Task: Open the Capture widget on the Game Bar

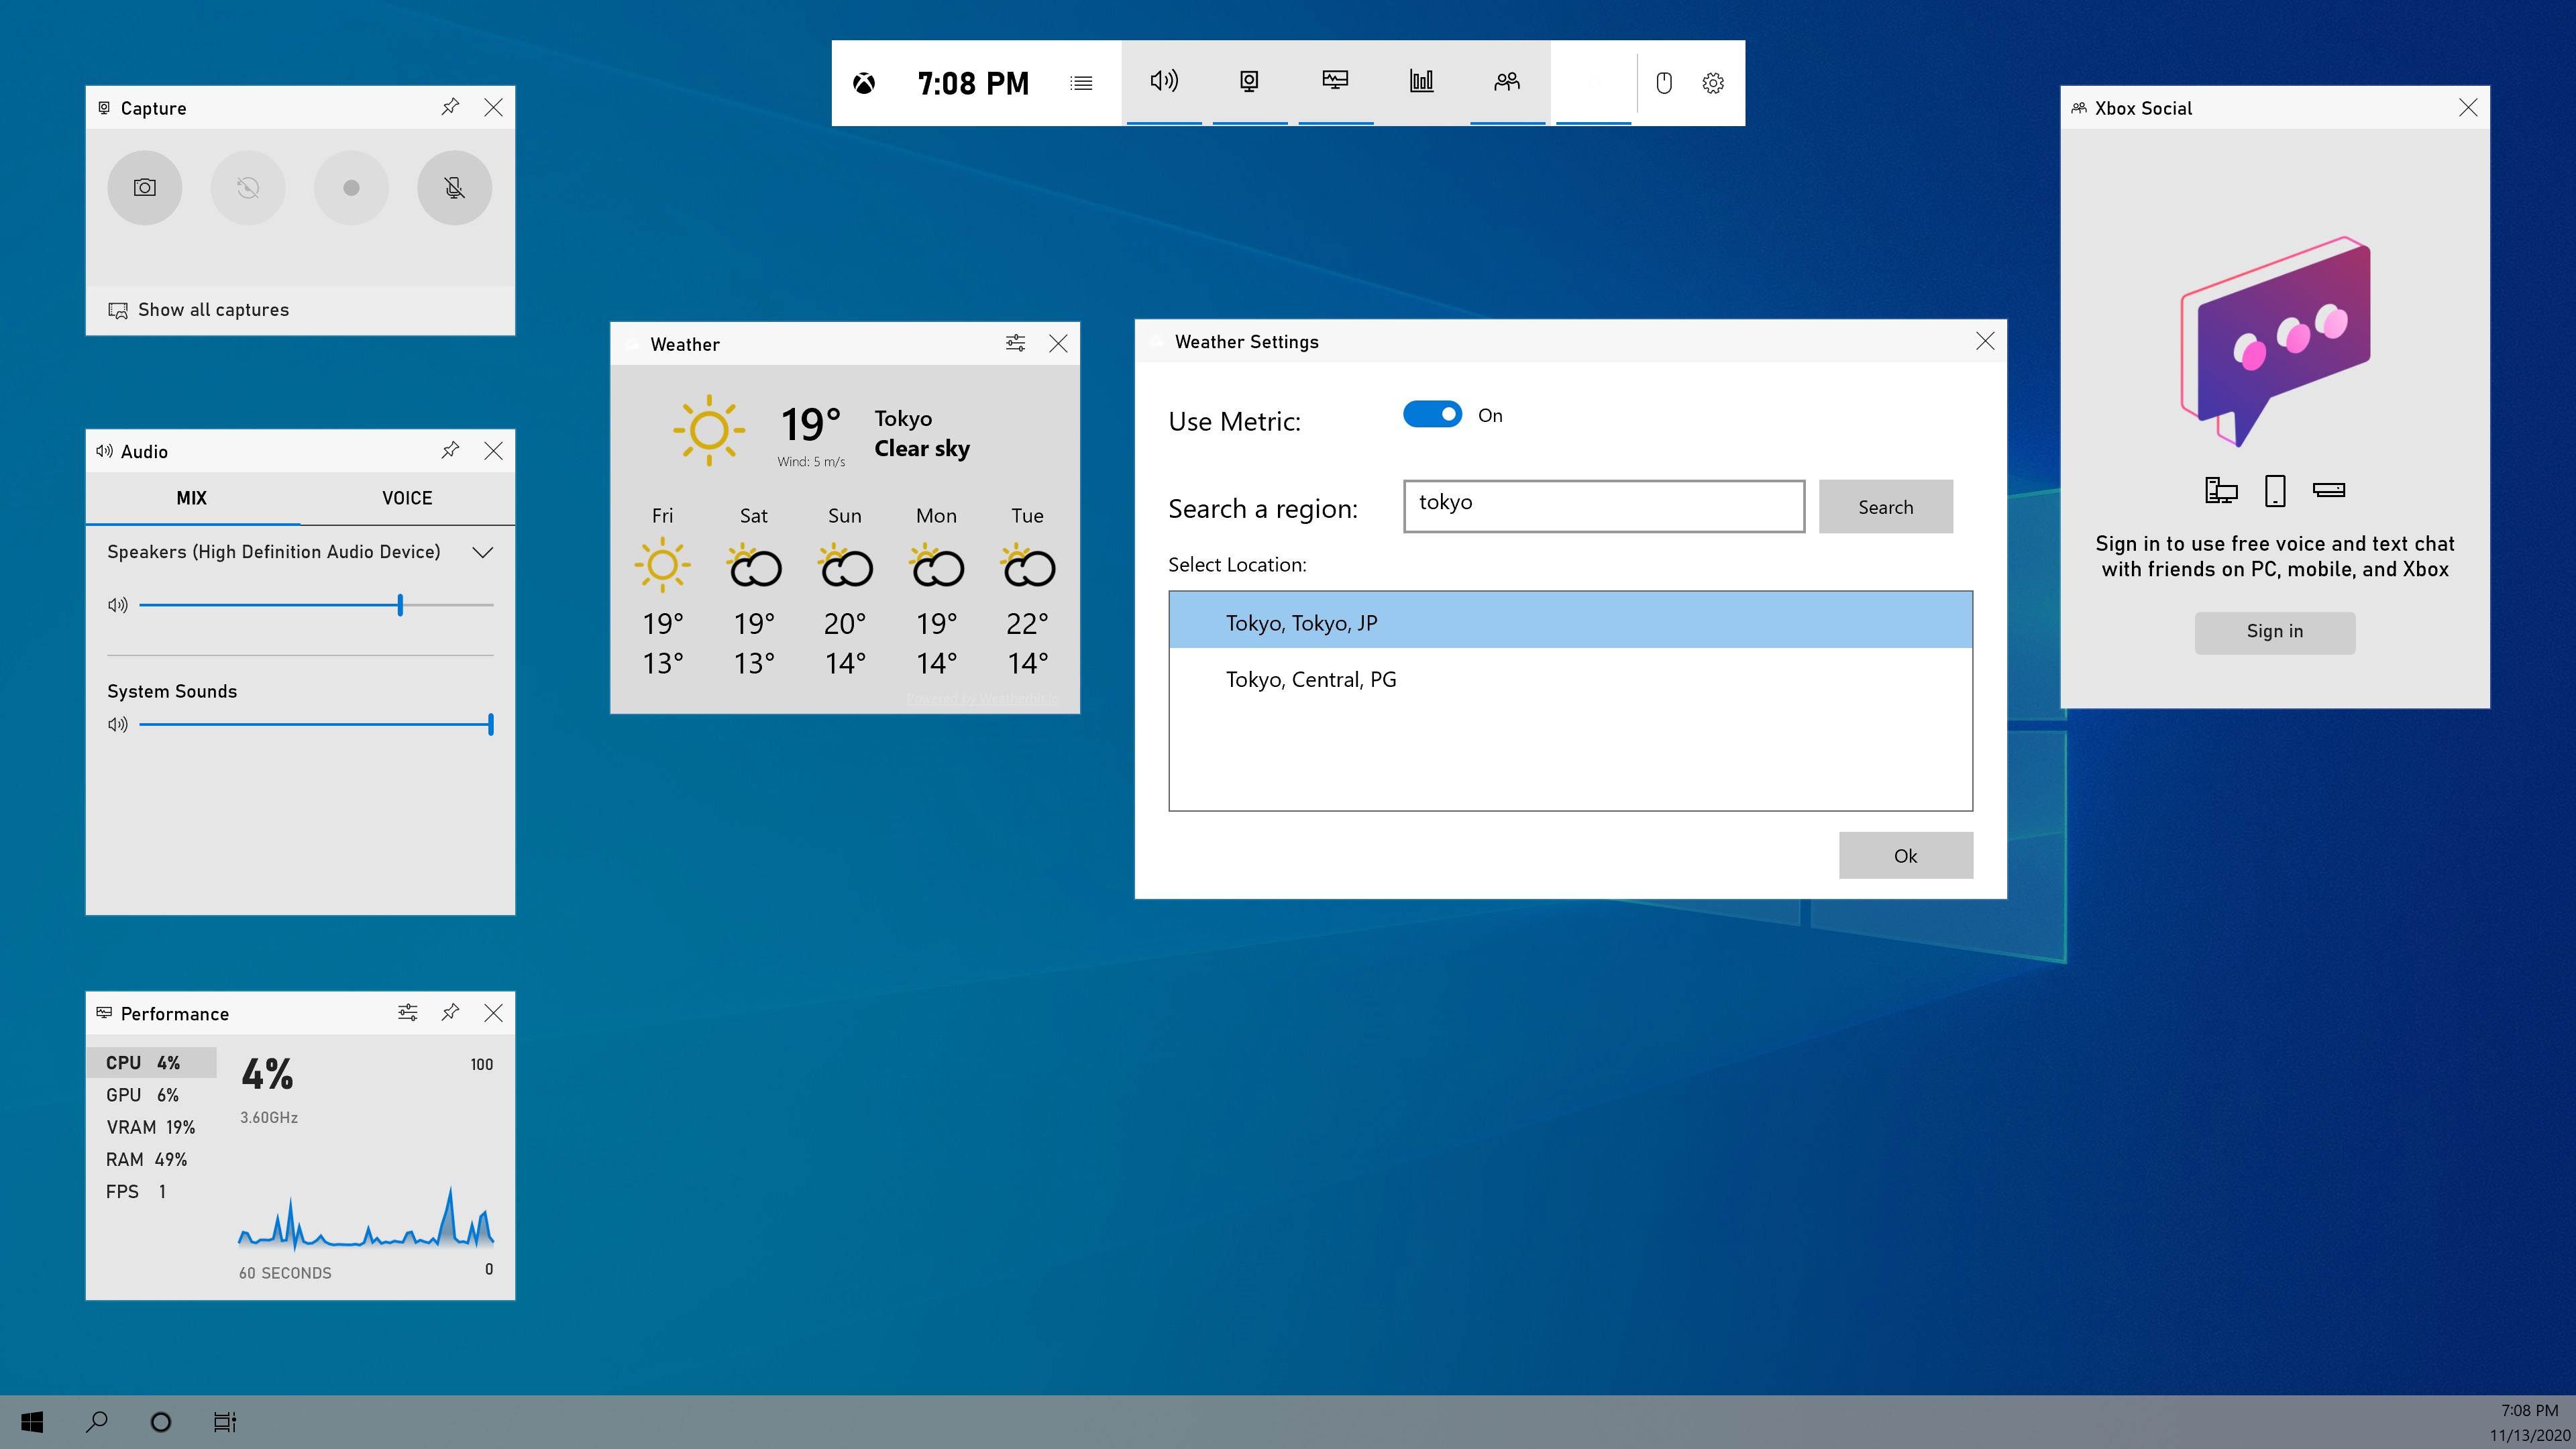Action: (x=1250, y=82)
